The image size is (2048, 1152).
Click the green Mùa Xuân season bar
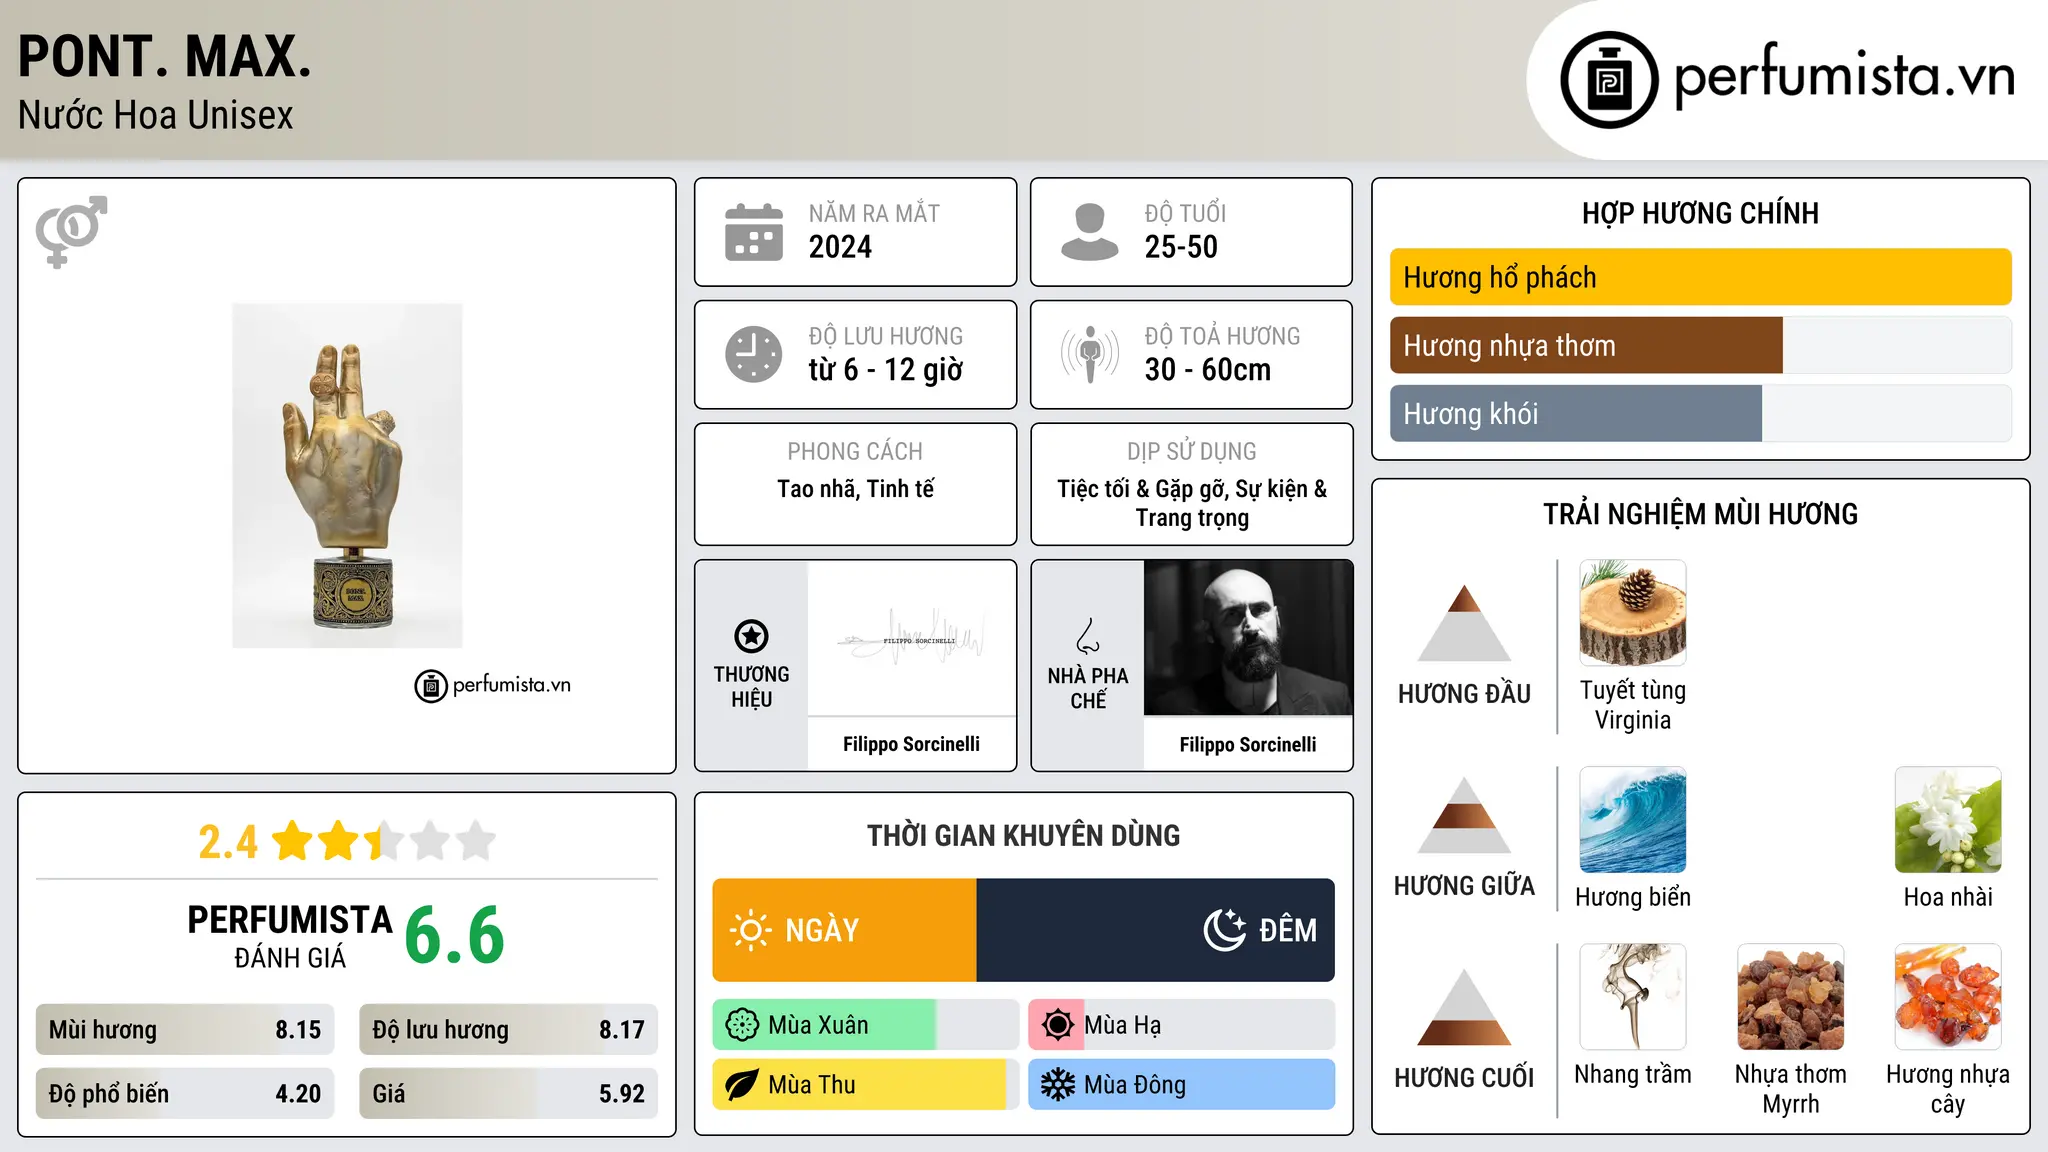(x=824, y=1025)
